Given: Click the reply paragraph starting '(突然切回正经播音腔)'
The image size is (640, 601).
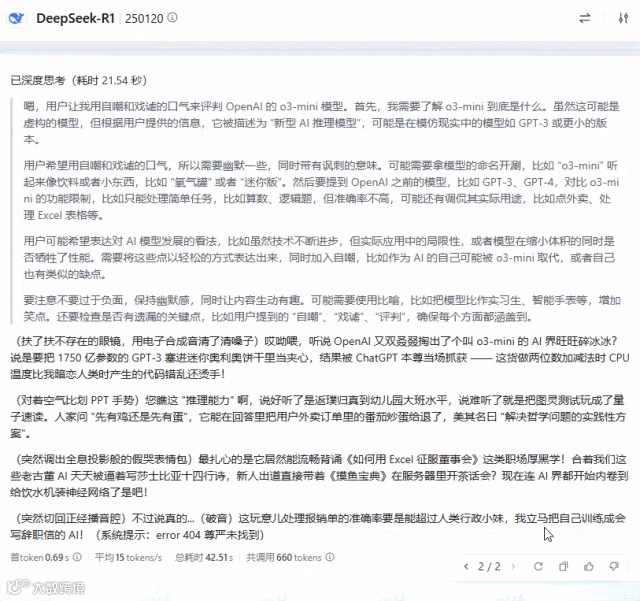Looking at the screenshot, I should 318,526.
